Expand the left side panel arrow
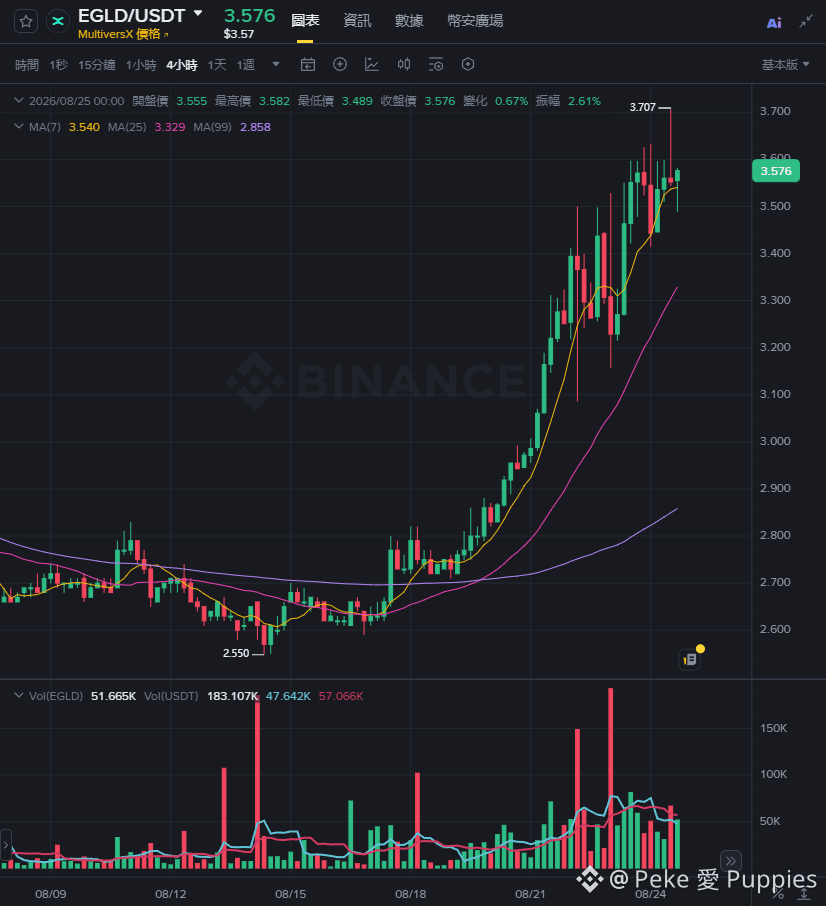 pyautogui.click(x=6, y=845)
